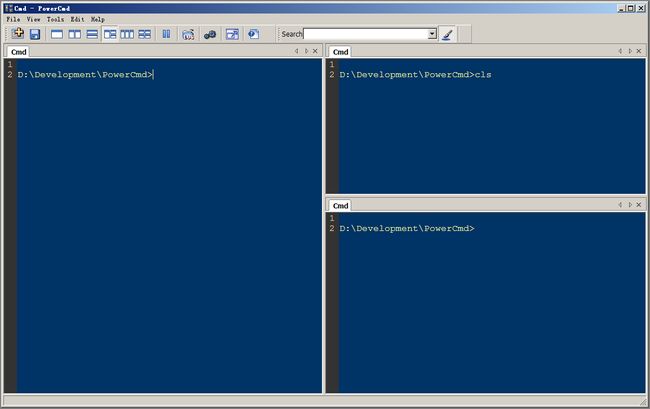Click inside the Search input field

point(366,34)
